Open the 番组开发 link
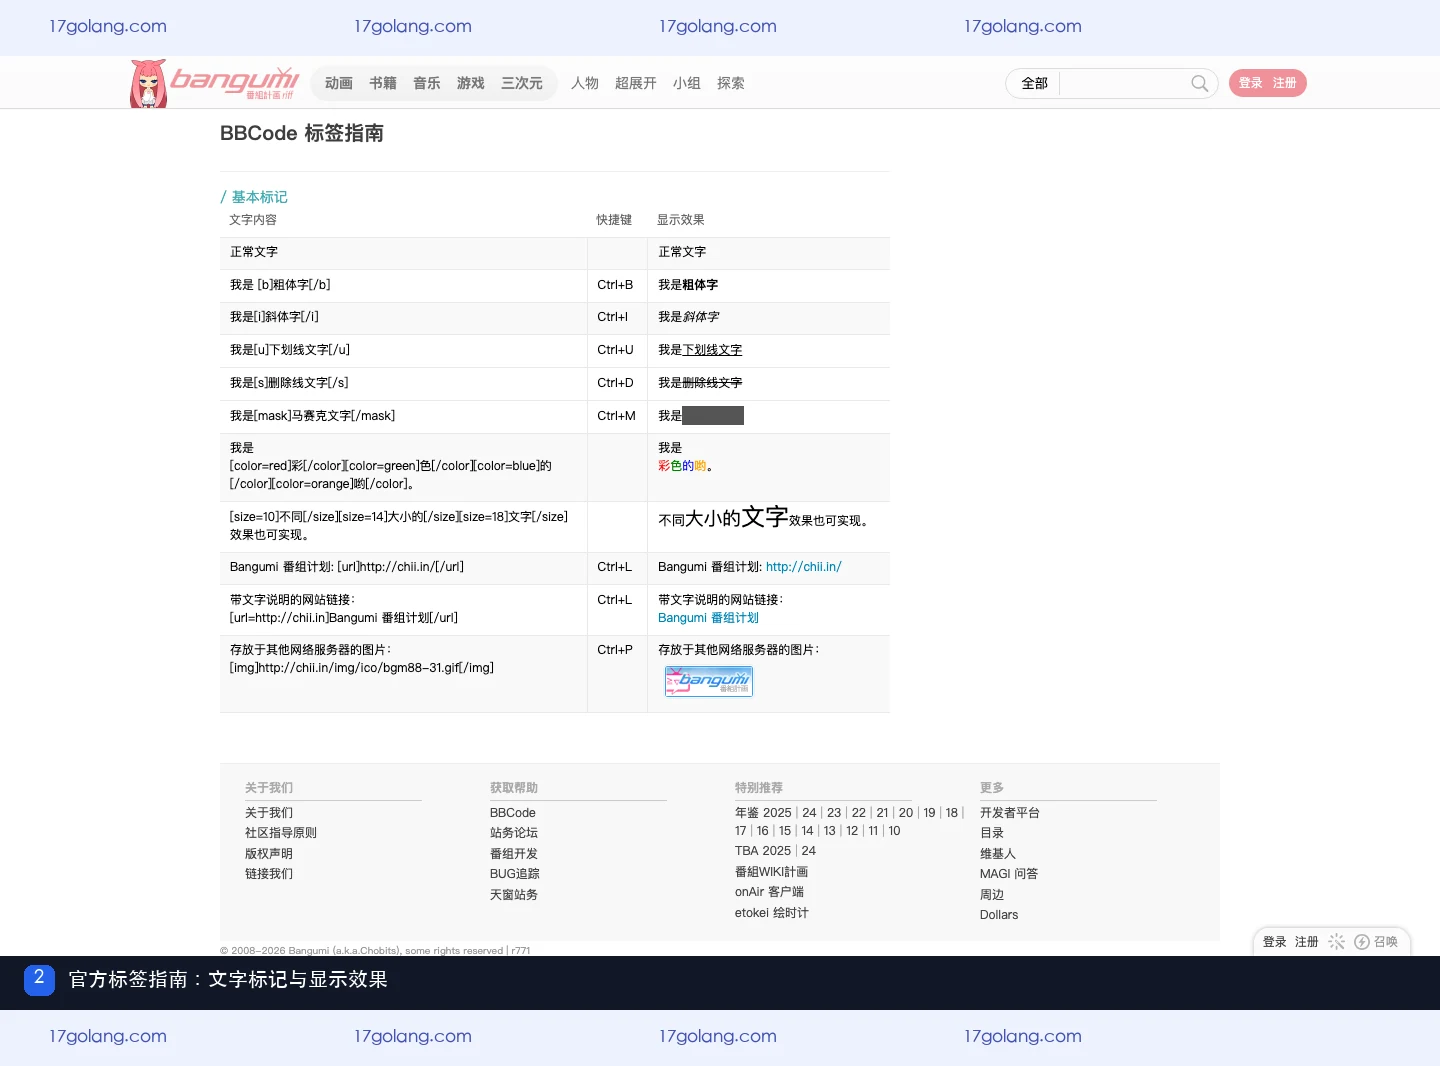This screenshot has height=1066, width=1440. click(x=514, y=854)
